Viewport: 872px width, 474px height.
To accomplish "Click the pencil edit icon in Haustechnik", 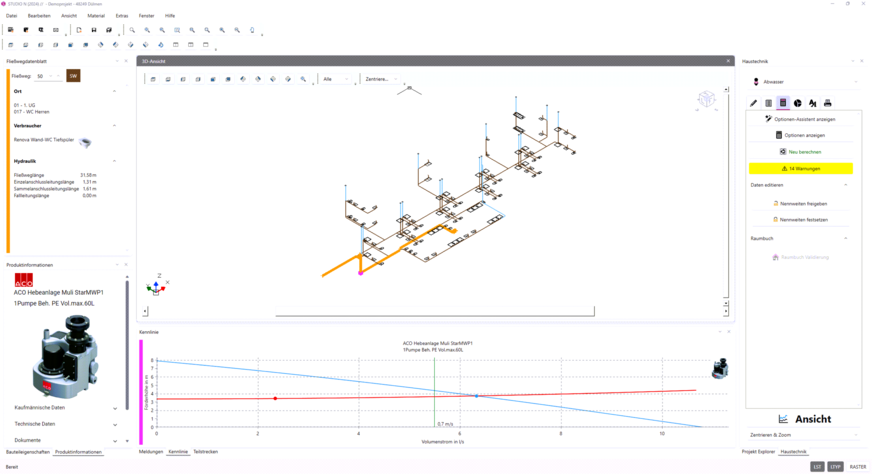I will point(754,103).
